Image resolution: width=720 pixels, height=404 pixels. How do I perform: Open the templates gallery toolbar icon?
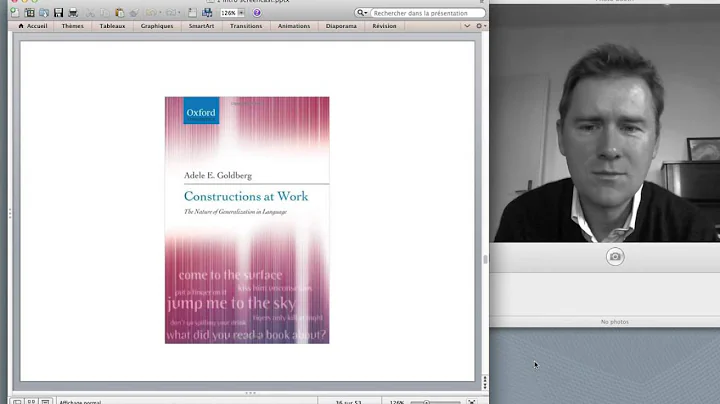click(29, 13)
